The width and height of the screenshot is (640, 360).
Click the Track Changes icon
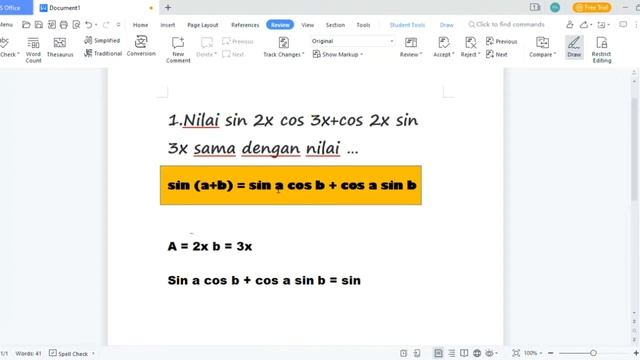point(284,42)
